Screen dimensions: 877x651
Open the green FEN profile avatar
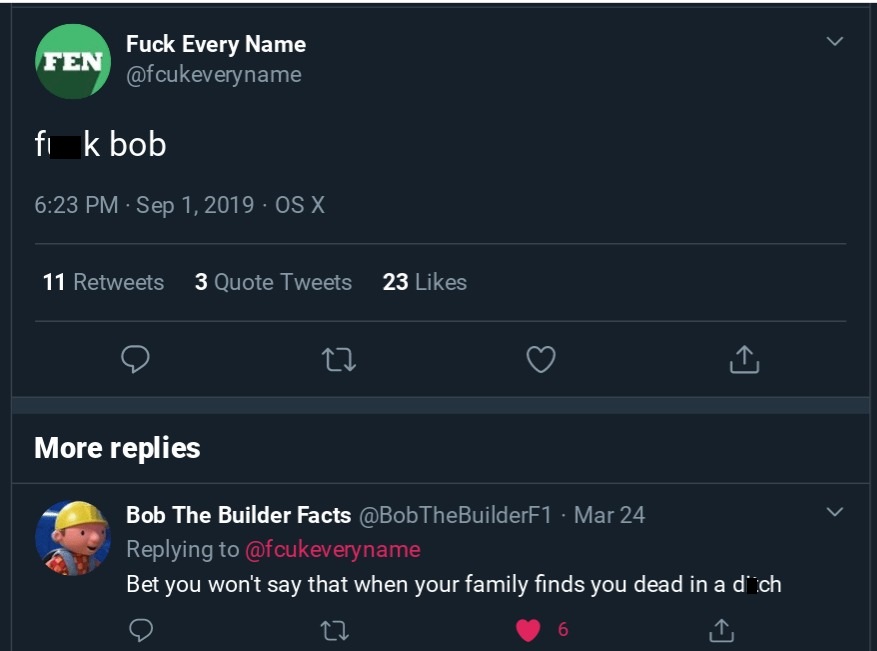click(x=73, y=61)
